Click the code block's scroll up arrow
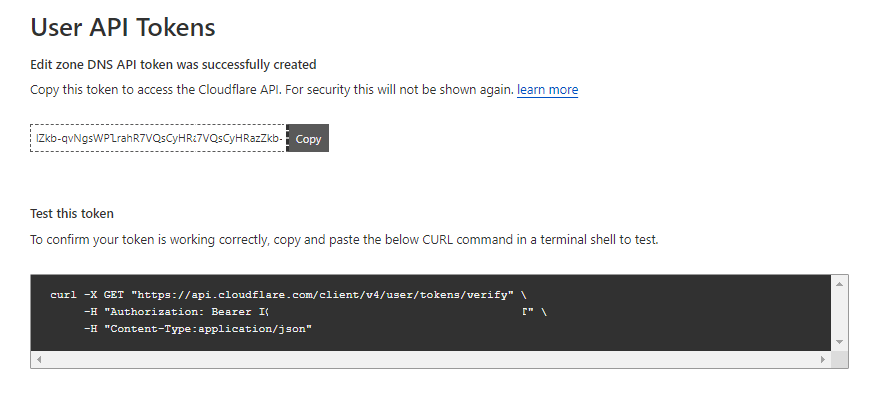This screenshot has height=403, width=874. (839, 283)
